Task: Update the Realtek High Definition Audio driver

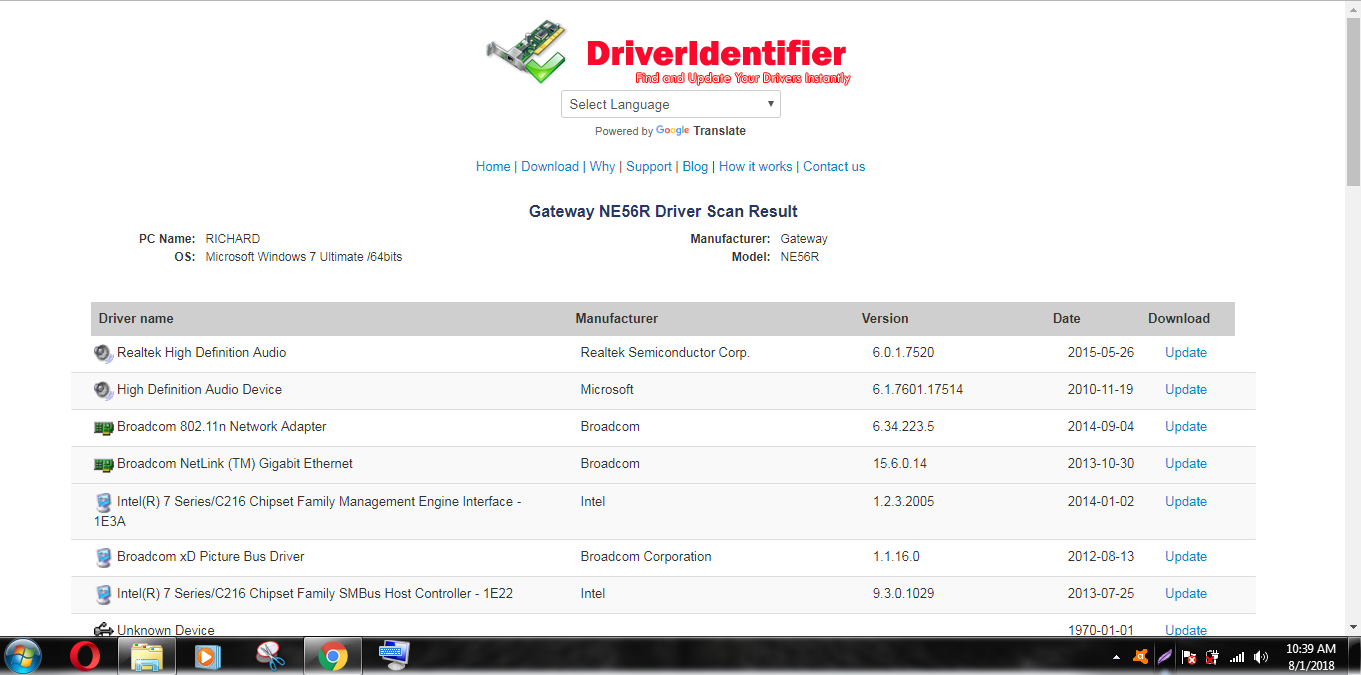Action: (x=1186, y=353)
